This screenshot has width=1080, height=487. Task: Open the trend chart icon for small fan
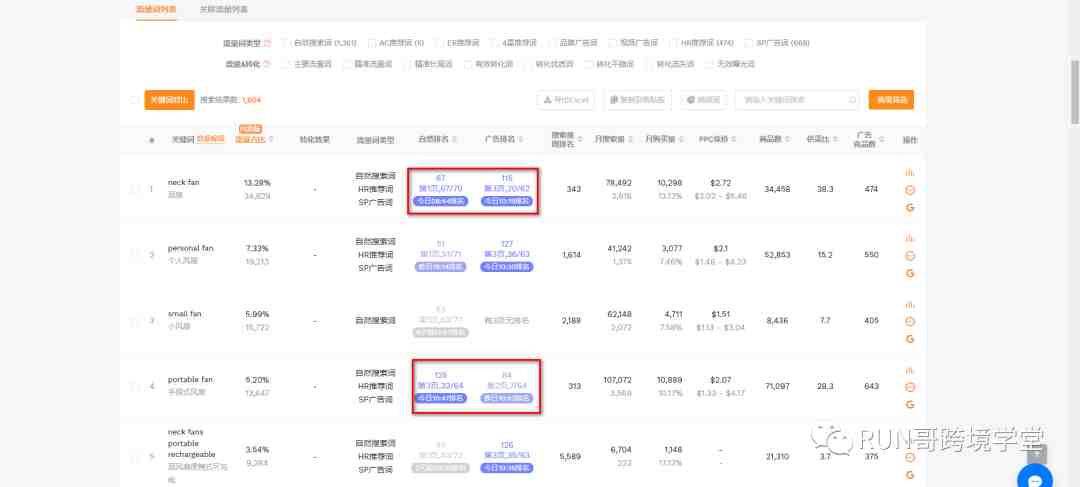910,304
